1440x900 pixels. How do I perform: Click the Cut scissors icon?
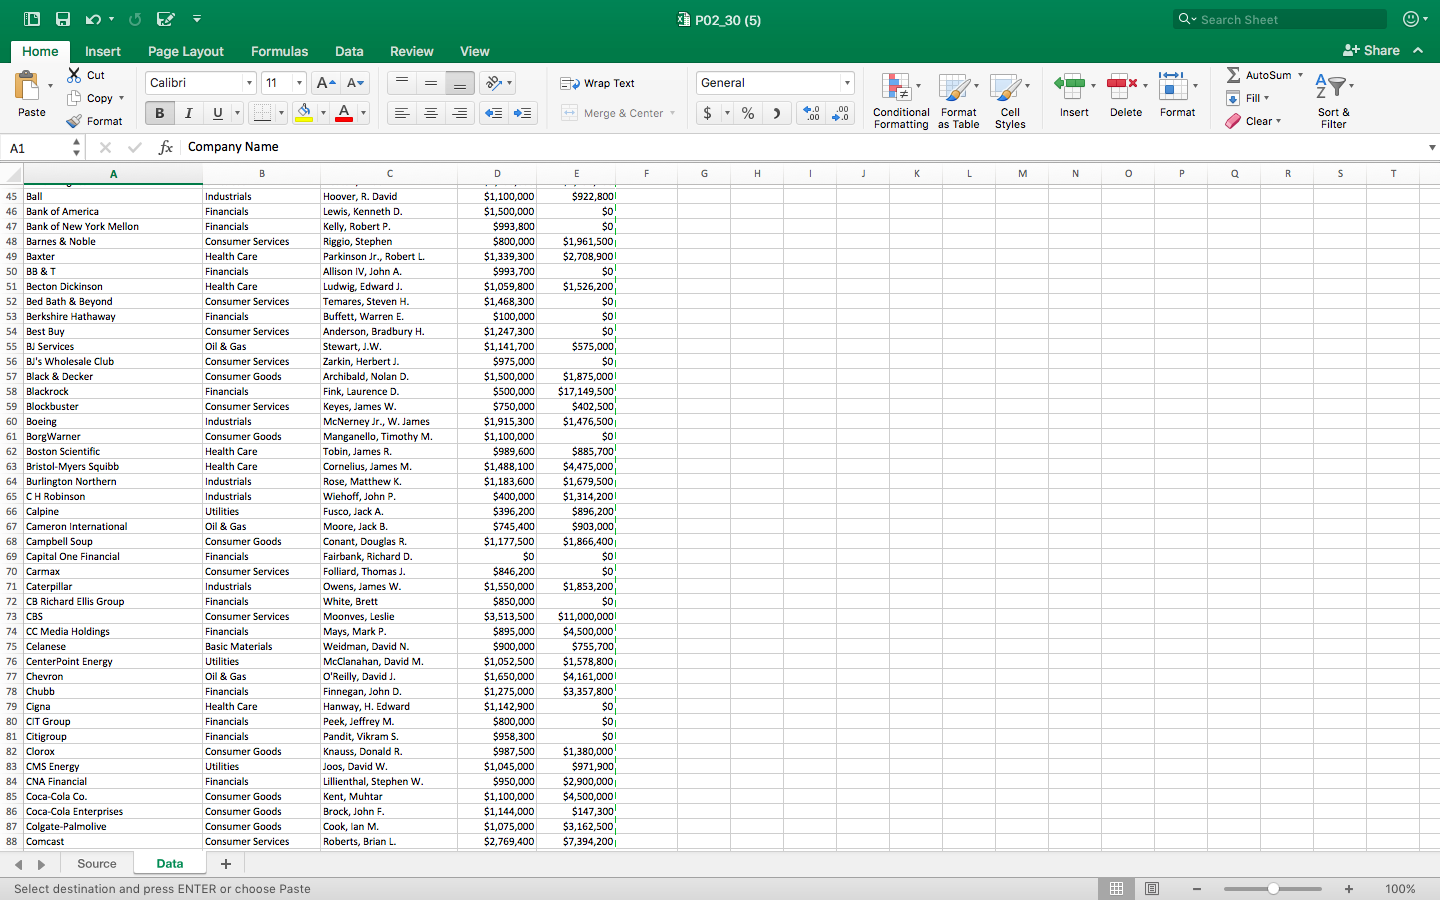click(x=74, y=75)
